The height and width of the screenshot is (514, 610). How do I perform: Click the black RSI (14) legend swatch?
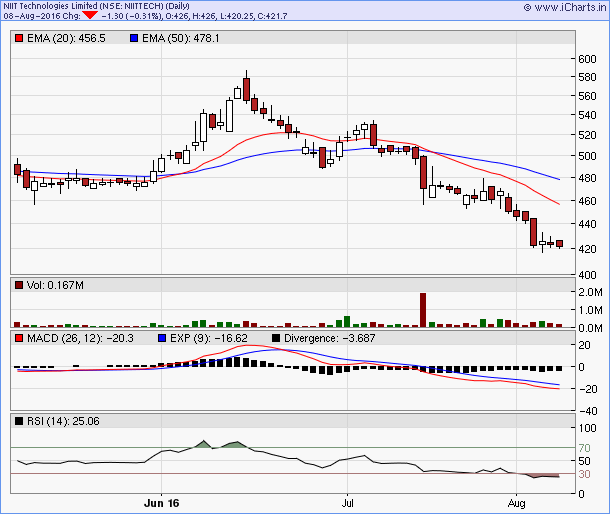(x=19, y=421)
